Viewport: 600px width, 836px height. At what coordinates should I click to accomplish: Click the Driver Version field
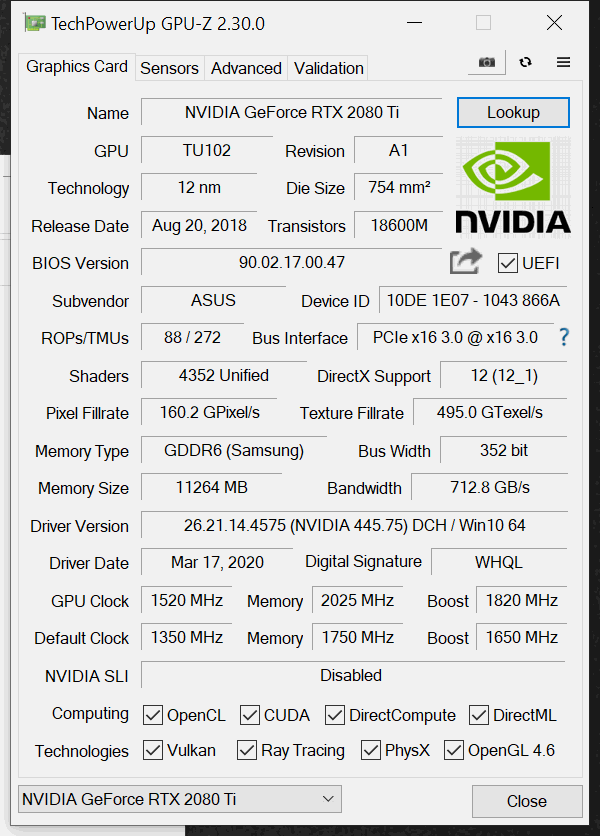[354, 525]
